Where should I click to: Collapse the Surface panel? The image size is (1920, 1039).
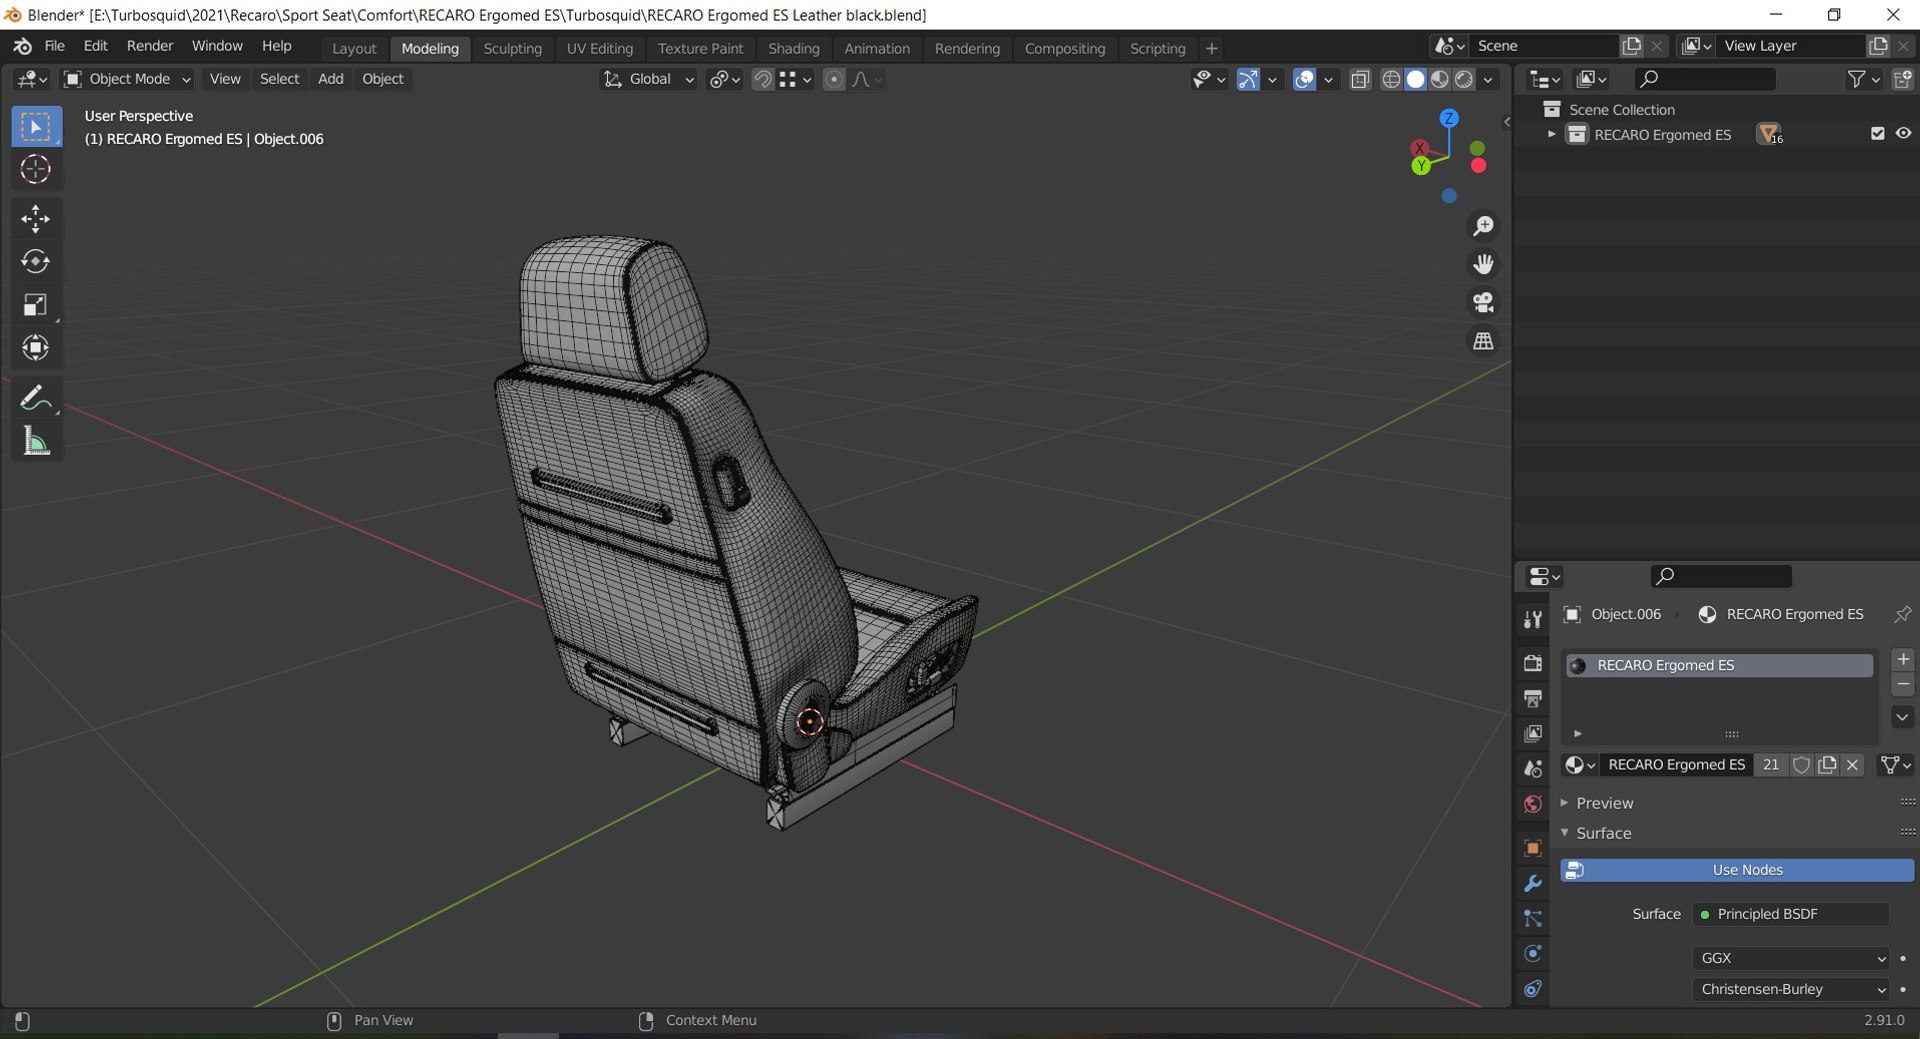click(1604, 833)
